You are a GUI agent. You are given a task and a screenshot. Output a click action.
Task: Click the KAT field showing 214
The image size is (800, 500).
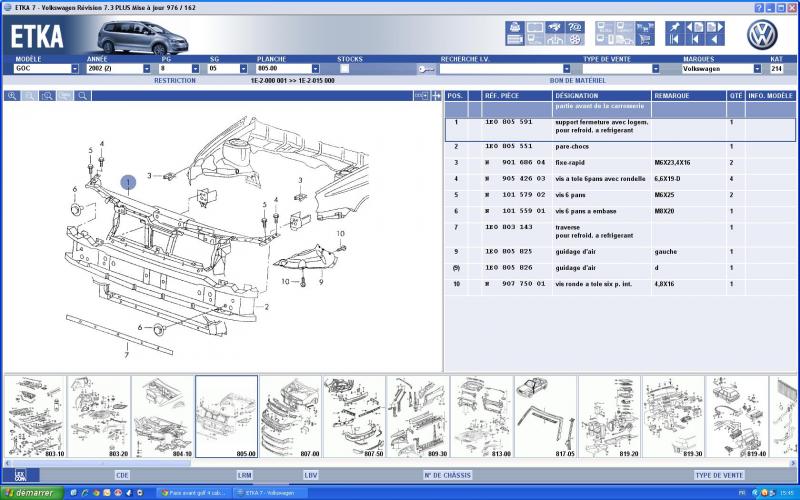777,68
